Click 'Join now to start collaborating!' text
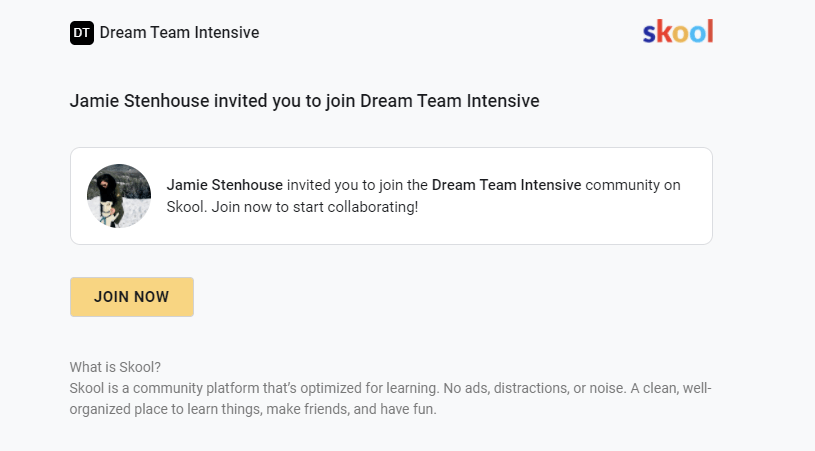Image resolution: width=815 pixels, height=451 pixels. click(x=314, y=207)
